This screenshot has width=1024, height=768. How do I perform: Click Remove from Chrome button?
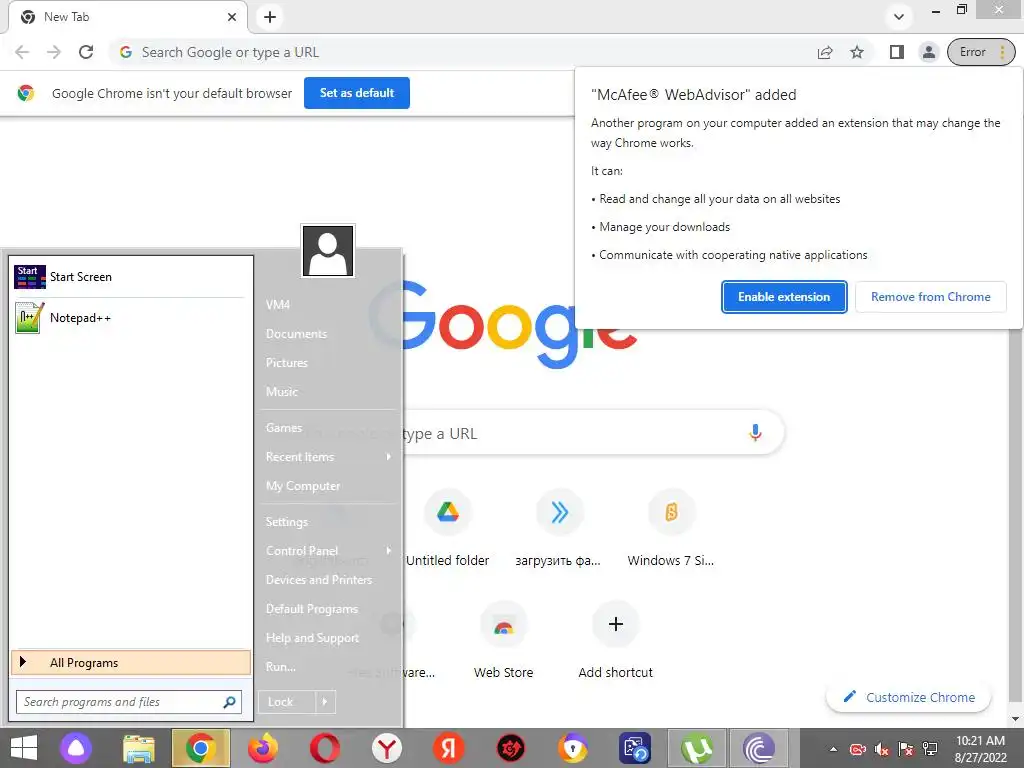click(931, 297)
